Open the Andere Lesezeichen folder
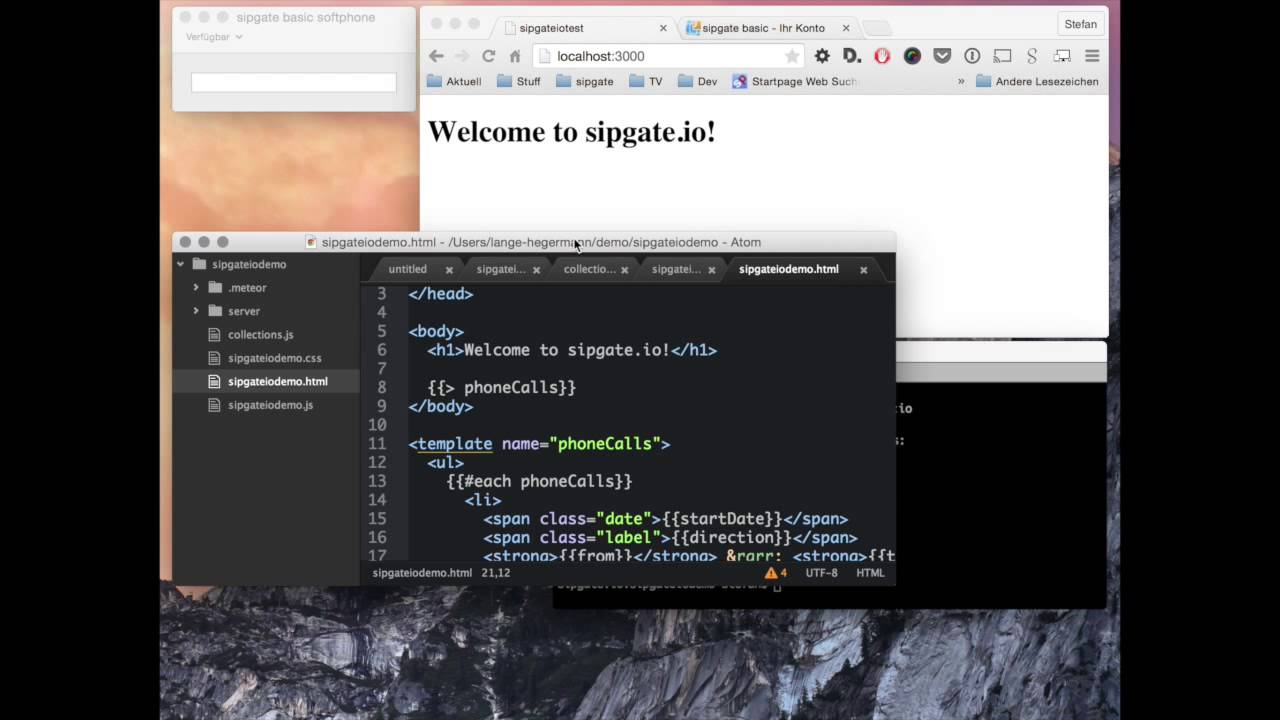This screenshot has height=720, width=1280. 1037,82
